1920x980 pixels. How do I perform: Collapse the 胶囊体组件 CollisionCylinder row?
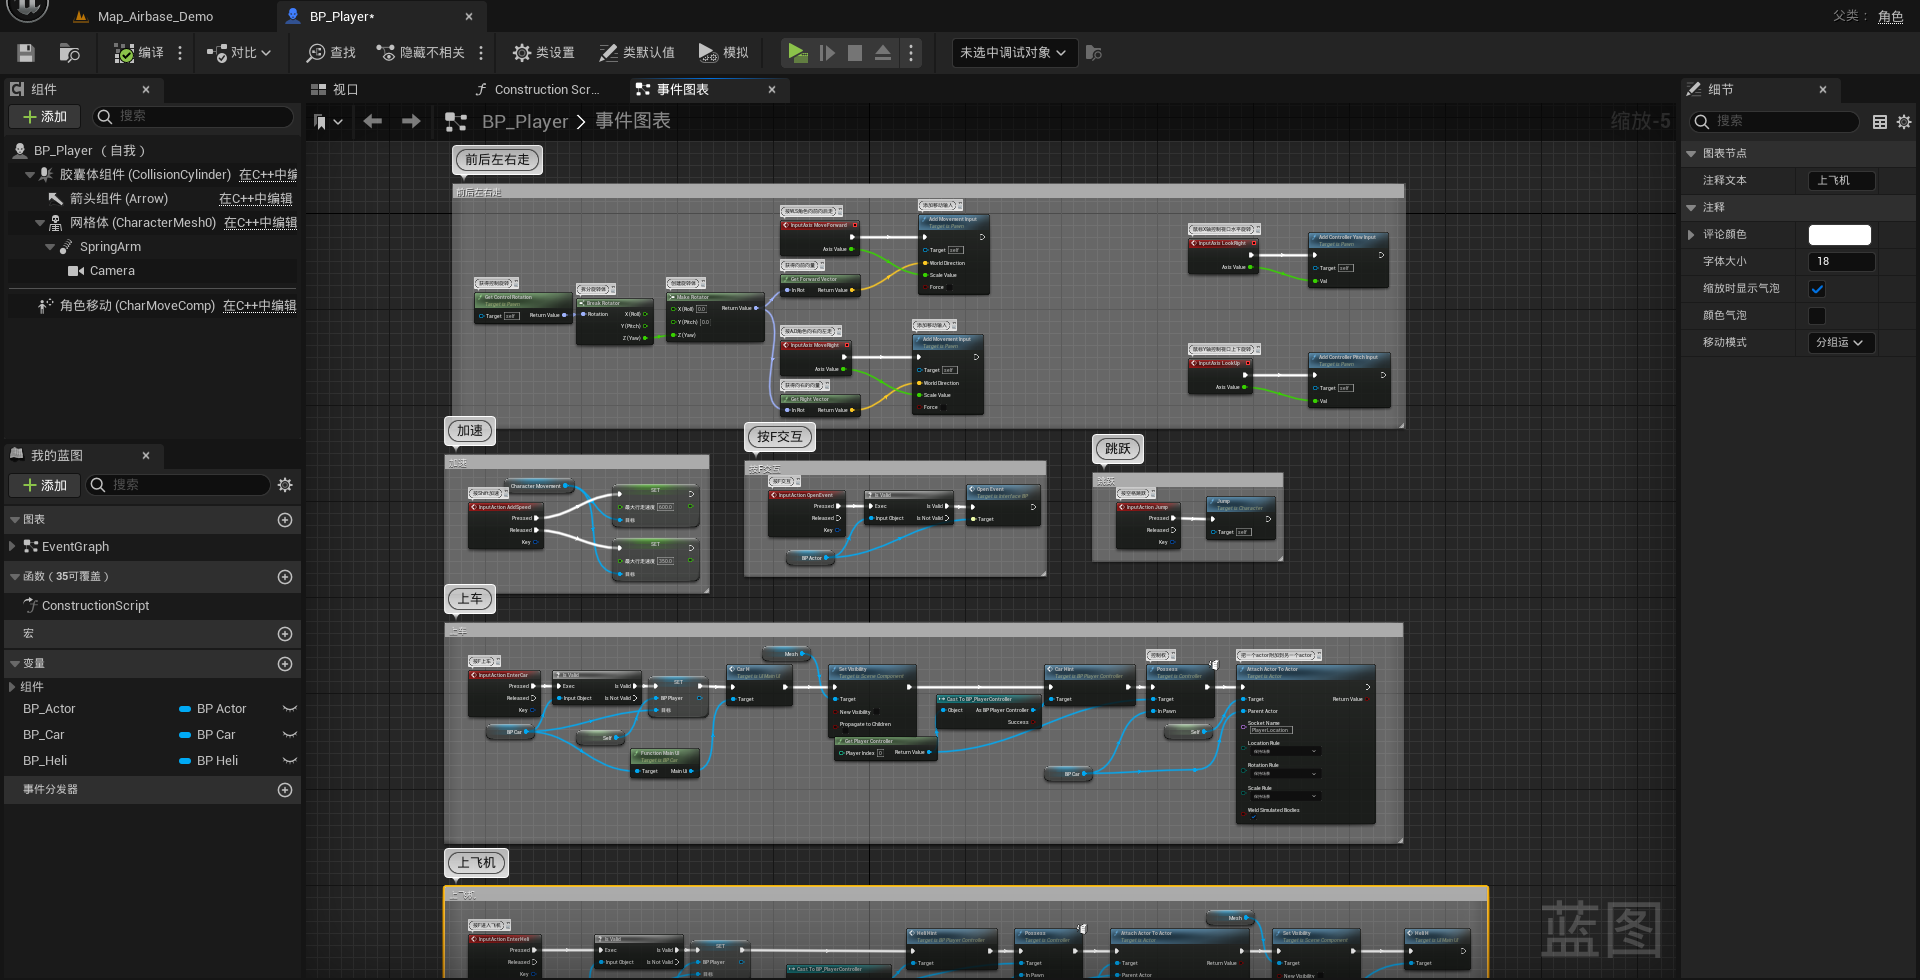coord(30,175)
